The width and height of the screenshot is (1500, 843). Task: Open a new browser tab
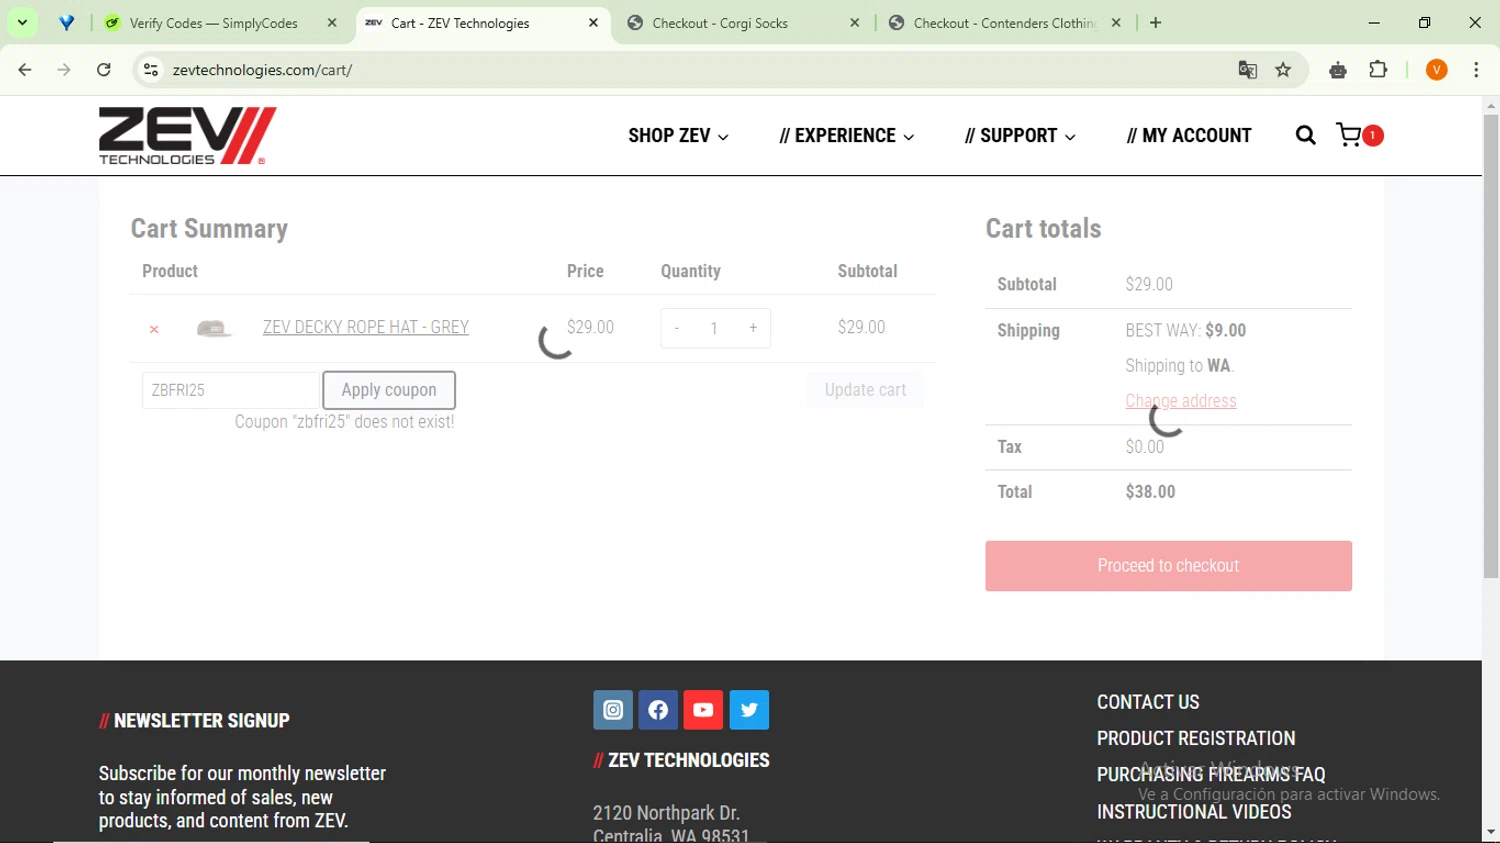pyautogui.click(x=1156, y=23)
